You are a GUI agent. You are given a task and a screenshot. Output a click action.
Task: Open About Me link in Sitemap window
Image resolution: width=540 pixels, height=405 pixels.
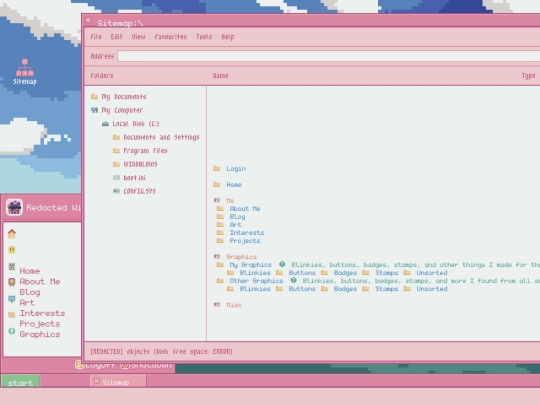[245, 208]
